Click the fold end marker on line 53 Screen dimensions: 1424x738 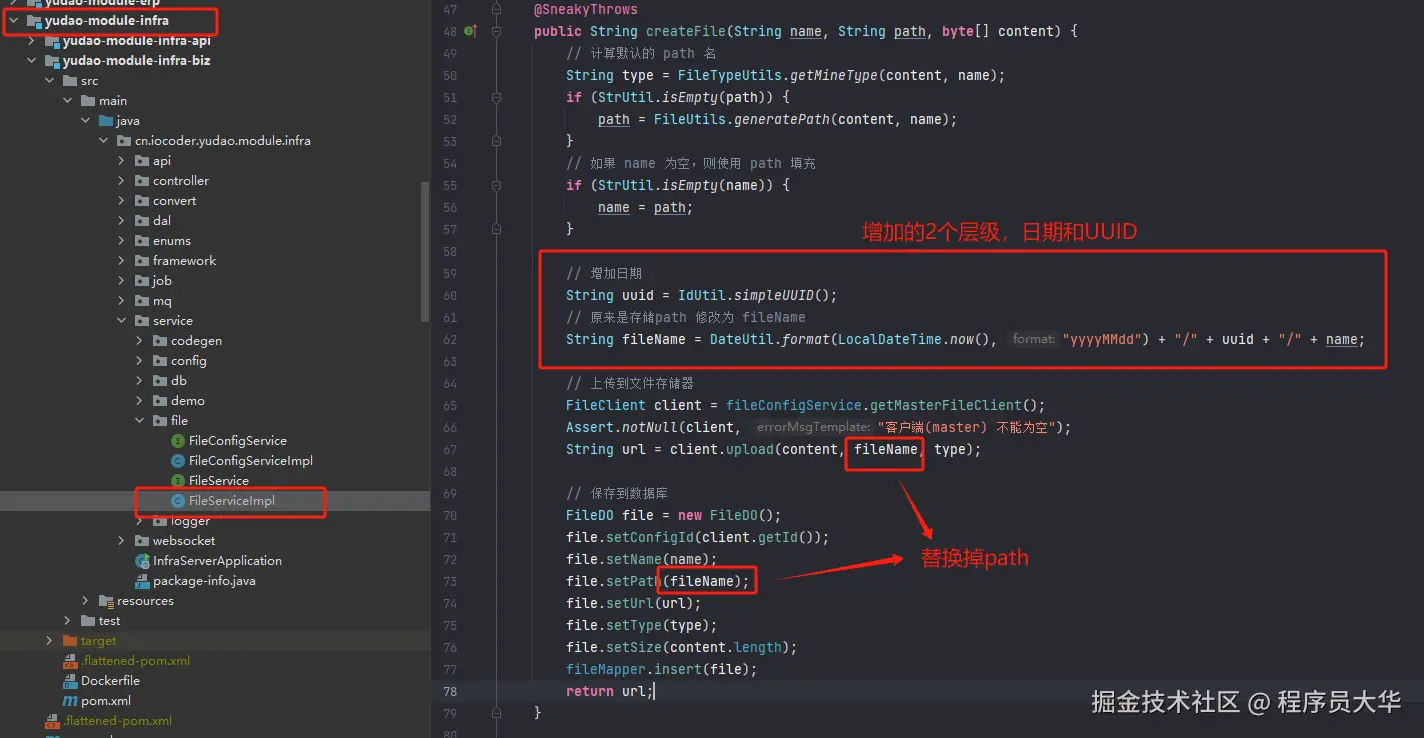point(496,141)
